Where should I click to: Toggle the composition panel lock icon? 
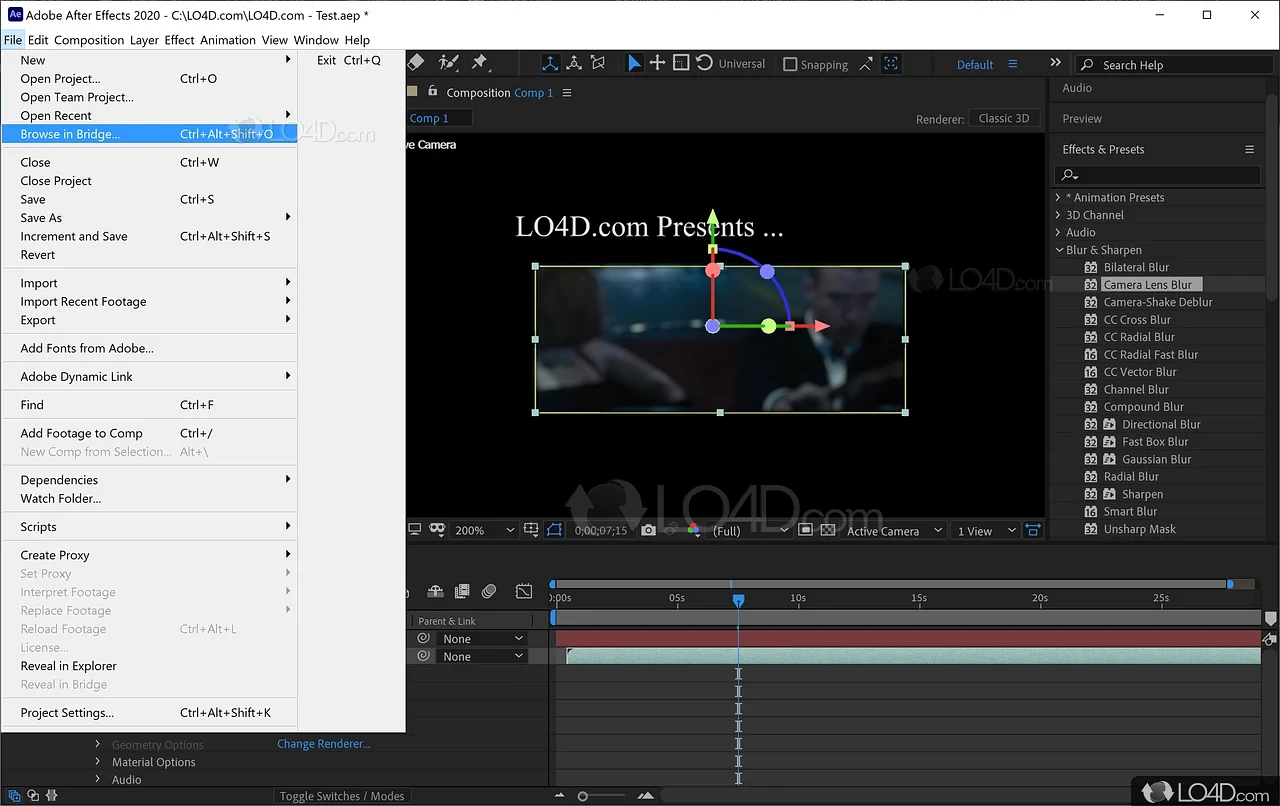[x=433, y=92]
